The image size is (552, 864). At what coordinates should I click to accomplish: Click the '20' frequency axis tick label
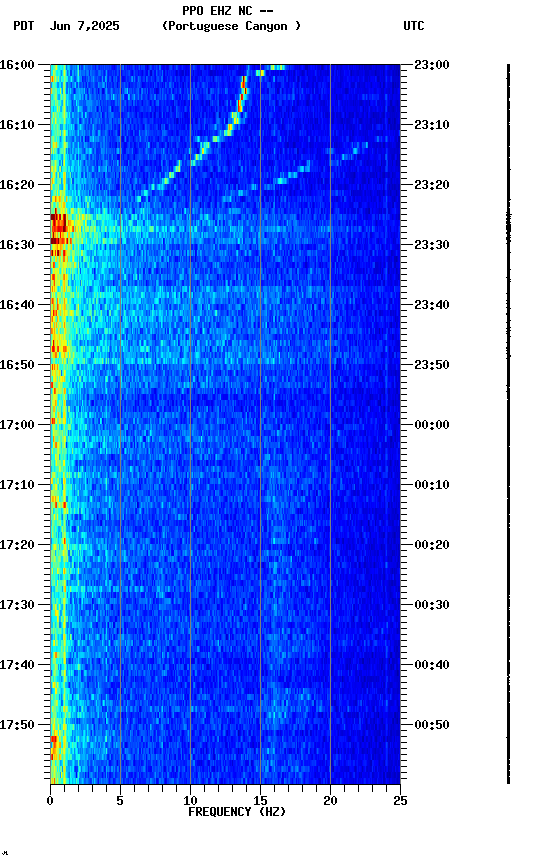coord(330,801)
